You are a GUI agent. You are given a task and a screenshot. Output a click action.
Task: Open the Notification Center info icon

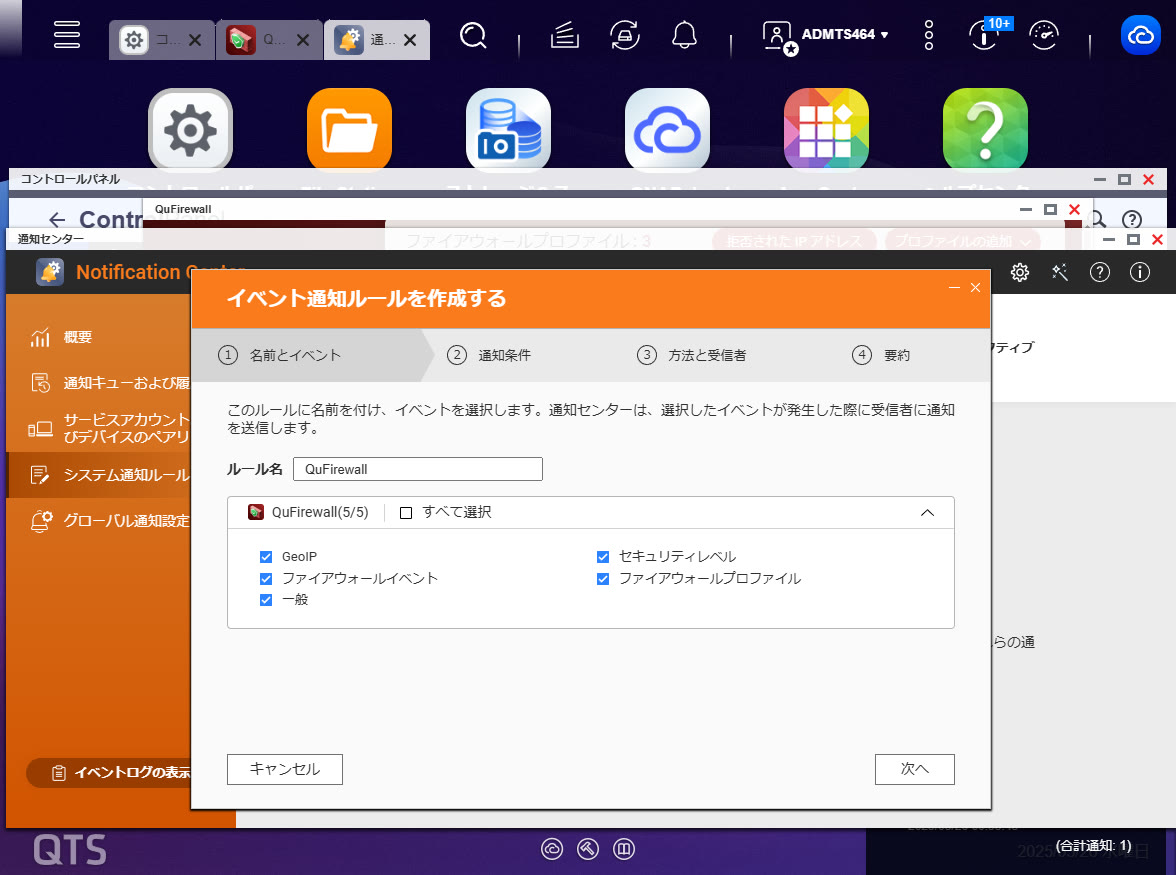(x=1140, y=272)
